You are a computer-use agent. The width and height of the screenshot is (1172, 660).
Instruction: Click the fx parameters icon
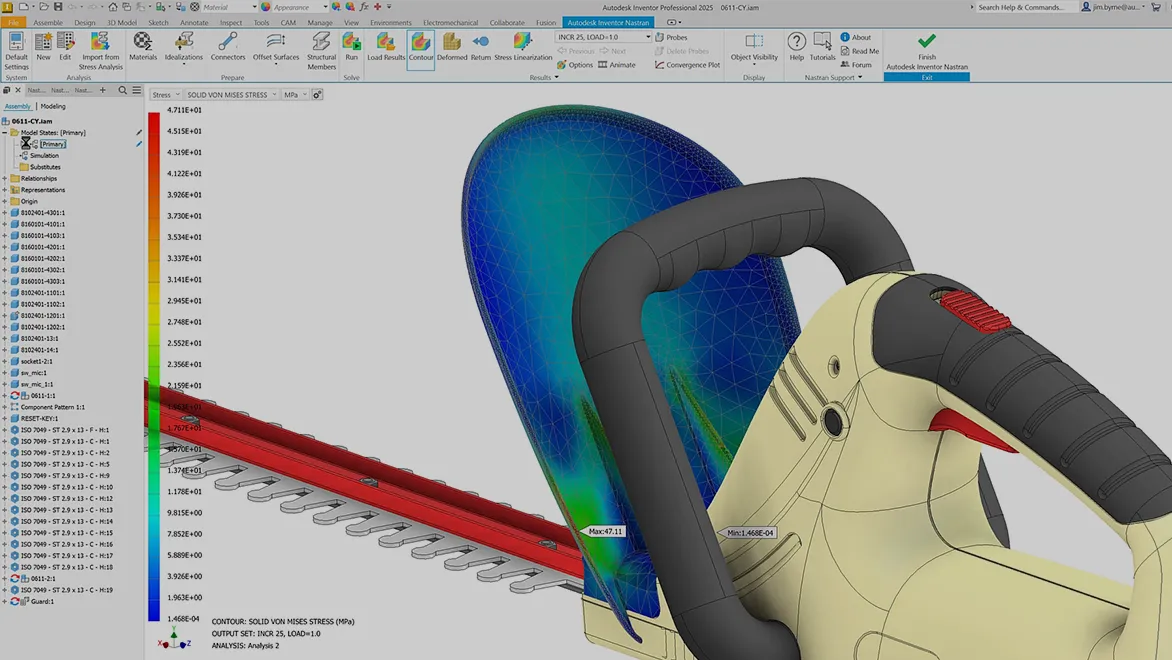click(364, 7)
